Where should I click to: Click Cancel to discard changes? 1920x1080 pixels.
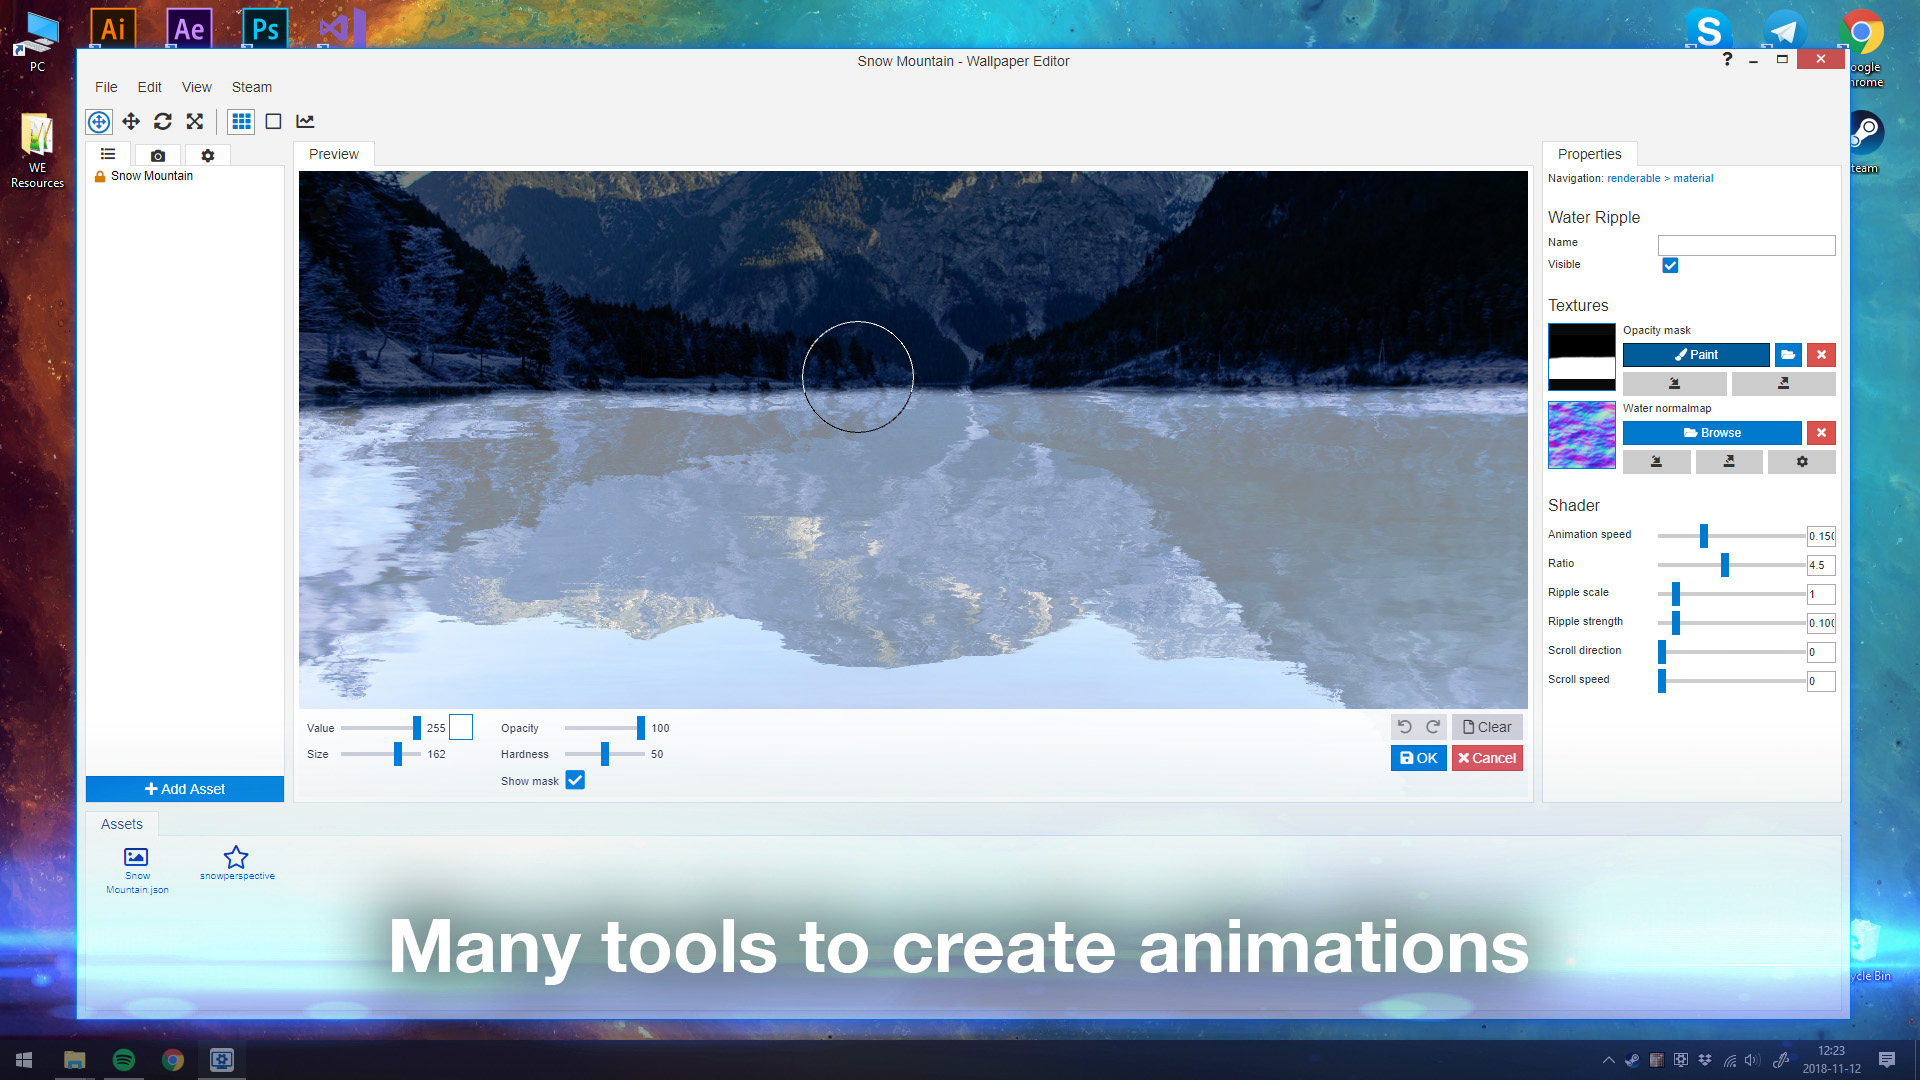pos(1484,758)
